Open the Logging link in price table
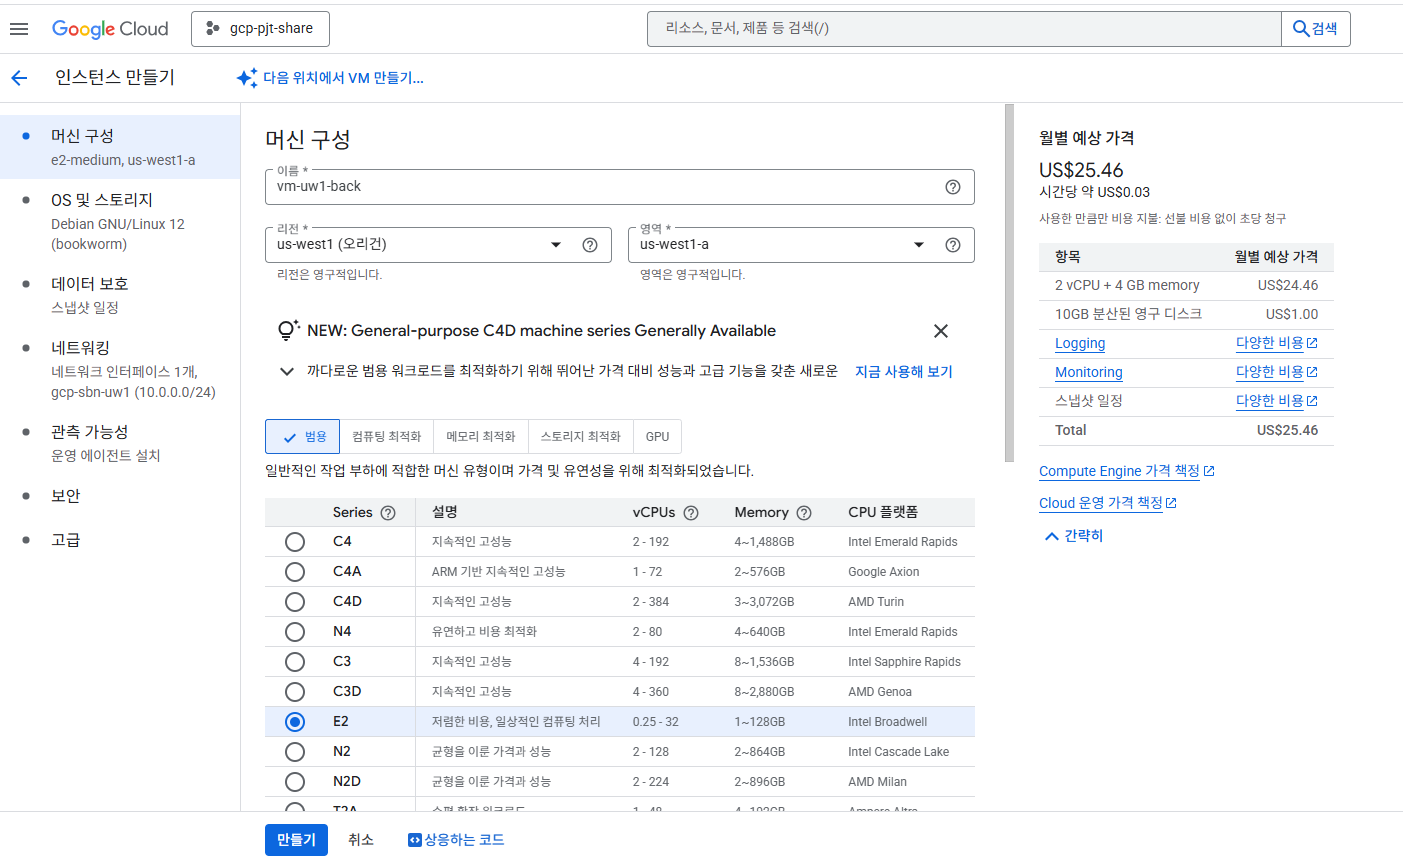This screenshot has height=861, width=1403. (x=1080, y=343)
